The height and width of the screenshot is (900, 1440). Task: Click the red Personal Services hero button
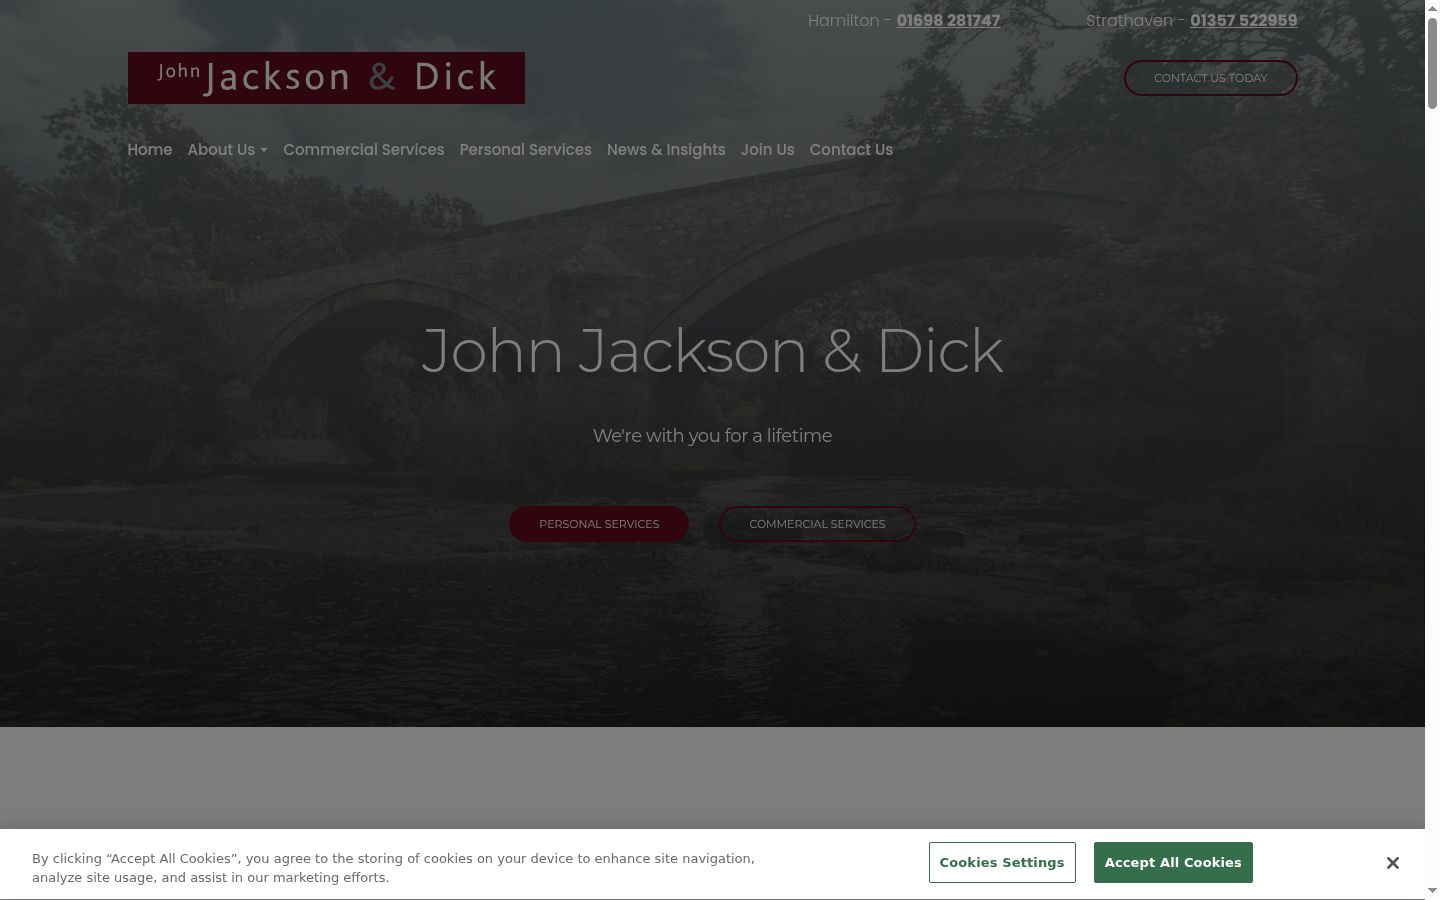[x=599, y=524]
